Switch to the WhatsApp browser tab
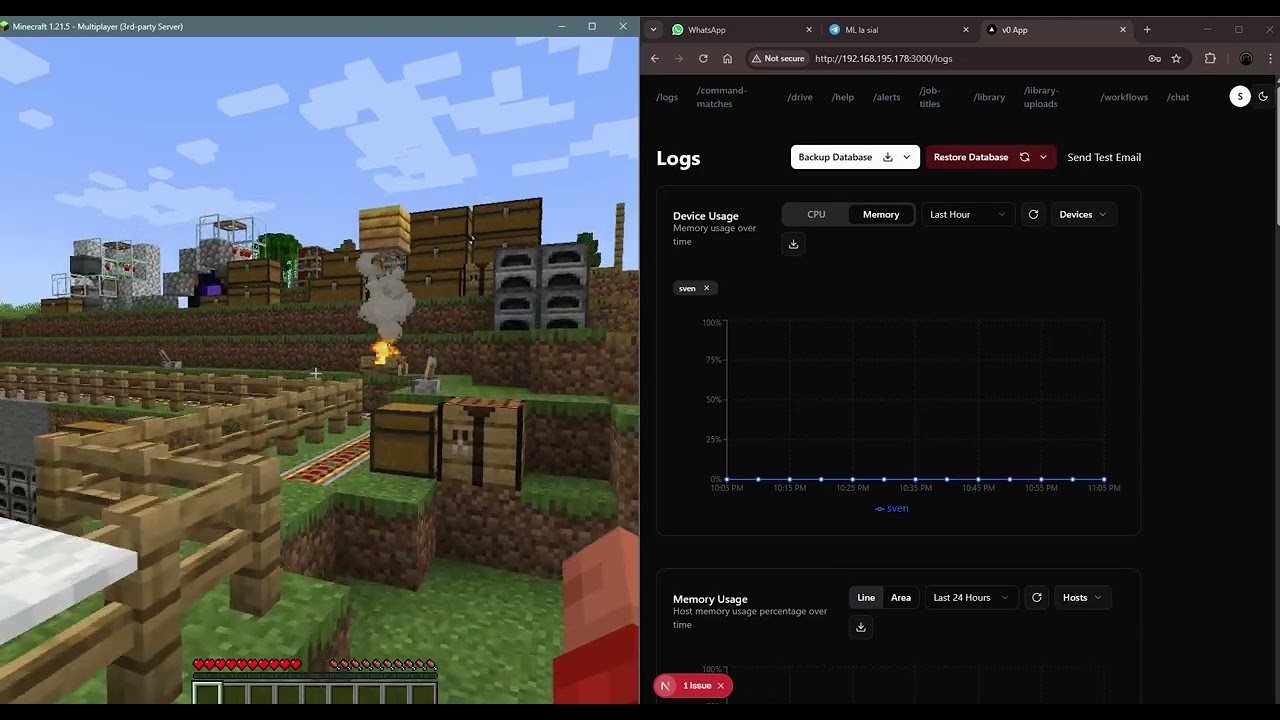Screen dimensions: 1280x720 tap(707, 30)
